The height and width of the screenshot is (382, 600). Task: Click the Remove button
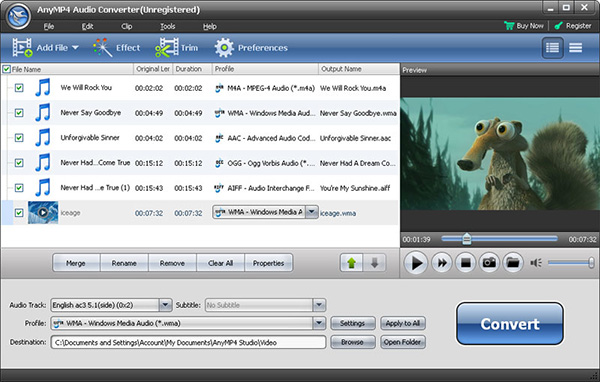172,263
